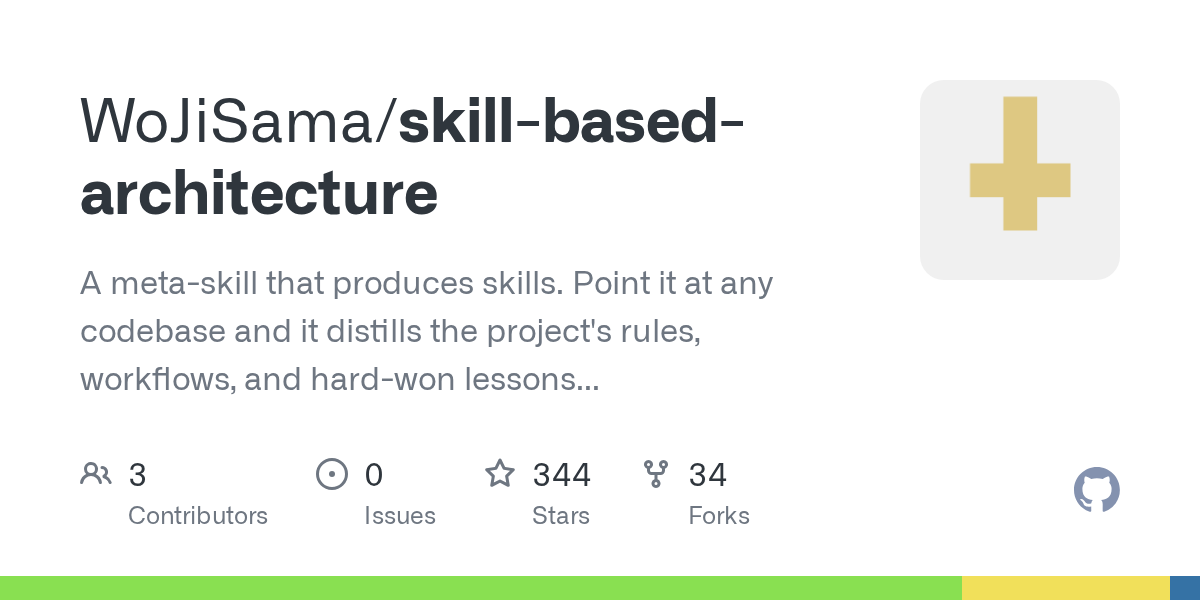Select the issues count 0
1200x600 pixels.
click(x=374, y=475)
